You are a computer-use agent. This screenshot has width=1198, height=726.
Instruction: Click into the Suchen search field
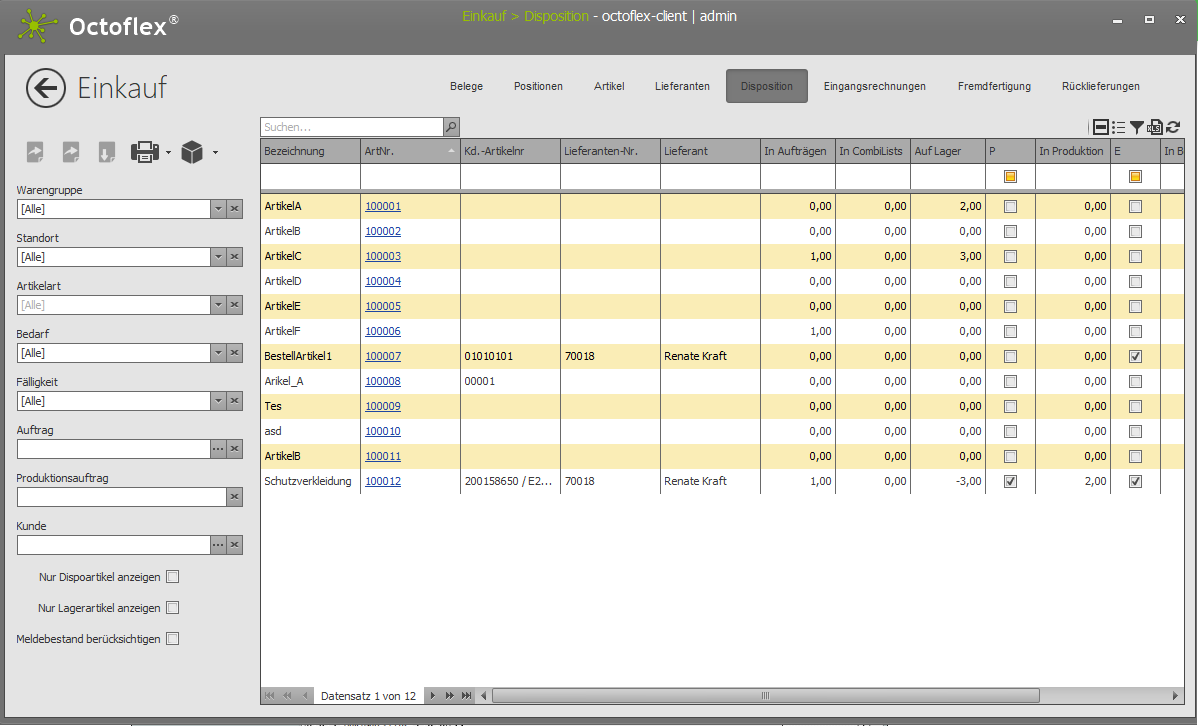(x=350, y=127)
